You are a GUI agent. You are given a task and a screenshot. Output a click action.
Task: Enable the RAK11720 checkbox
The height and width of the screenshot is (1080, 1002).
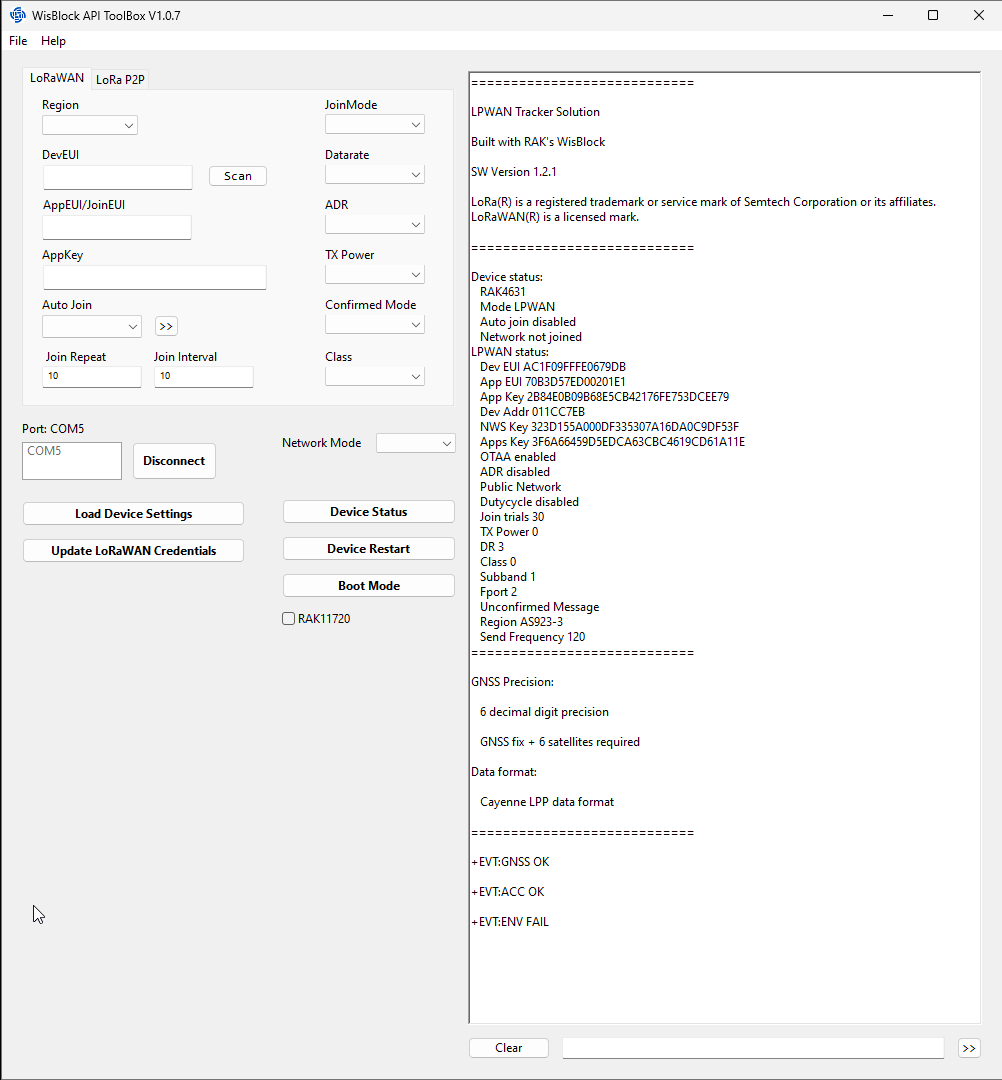(289, 619)
